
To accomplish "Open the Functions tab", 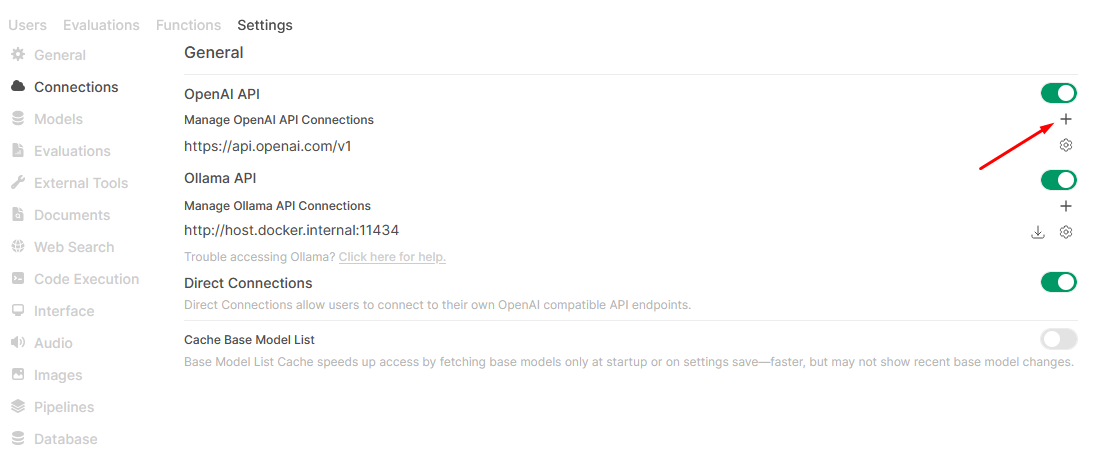I will 188,25.
